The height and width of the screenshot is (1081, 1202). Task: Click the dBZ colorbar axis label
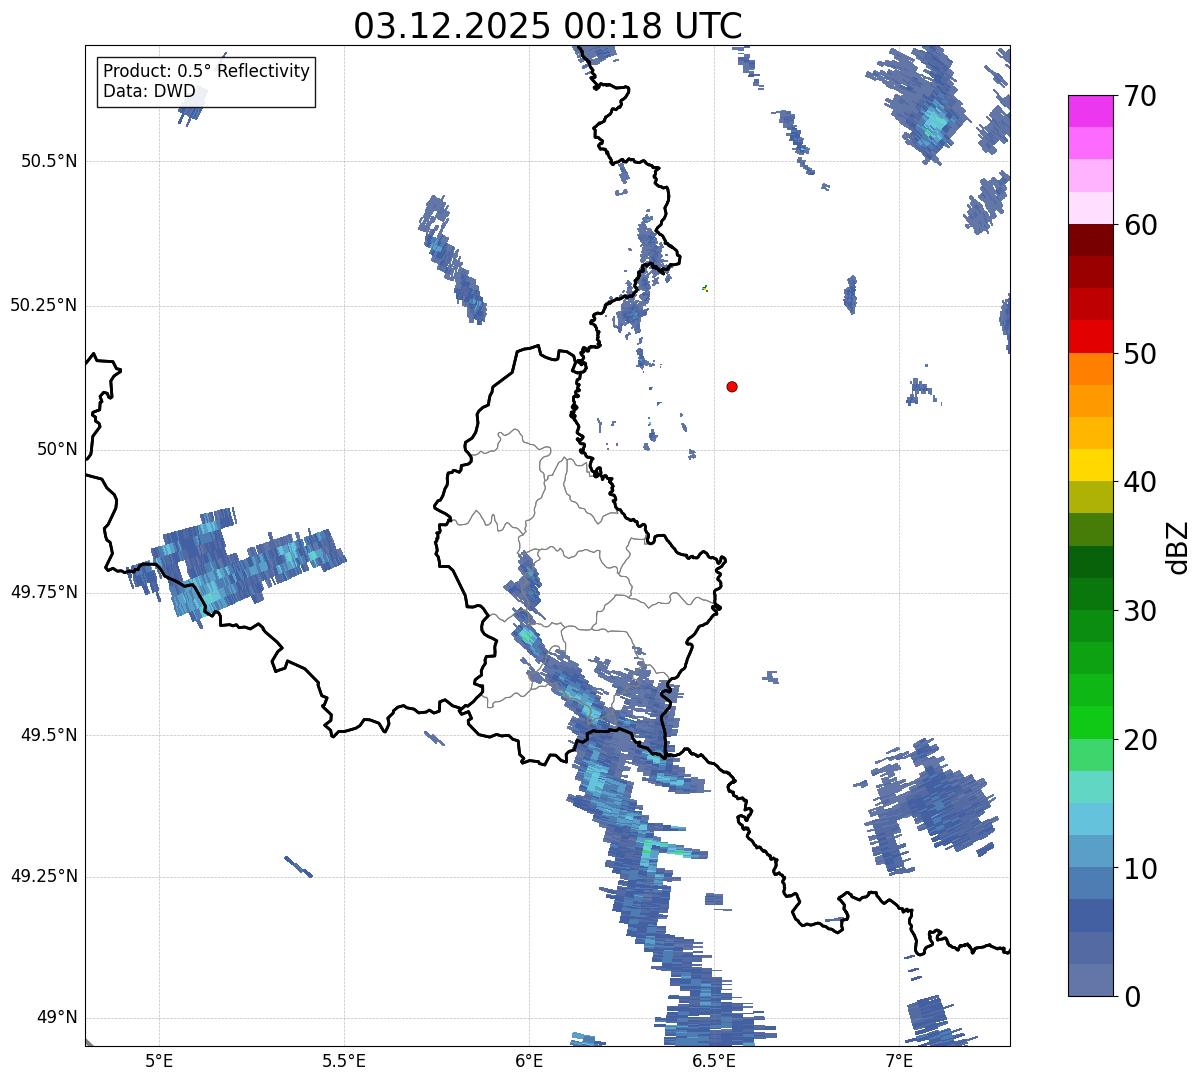pyautogui.click(x=1178, y=547)
